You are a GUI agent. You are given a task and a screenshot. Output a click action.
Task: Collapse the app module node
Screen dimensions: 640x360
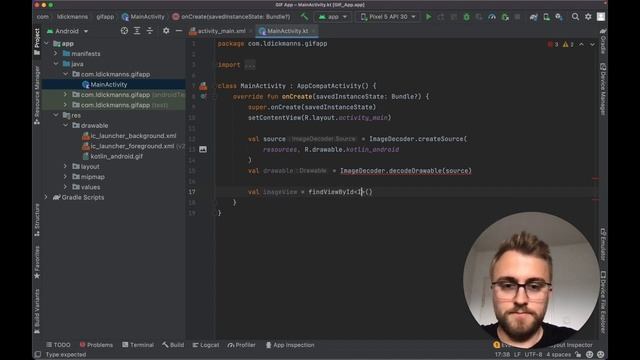47,43
